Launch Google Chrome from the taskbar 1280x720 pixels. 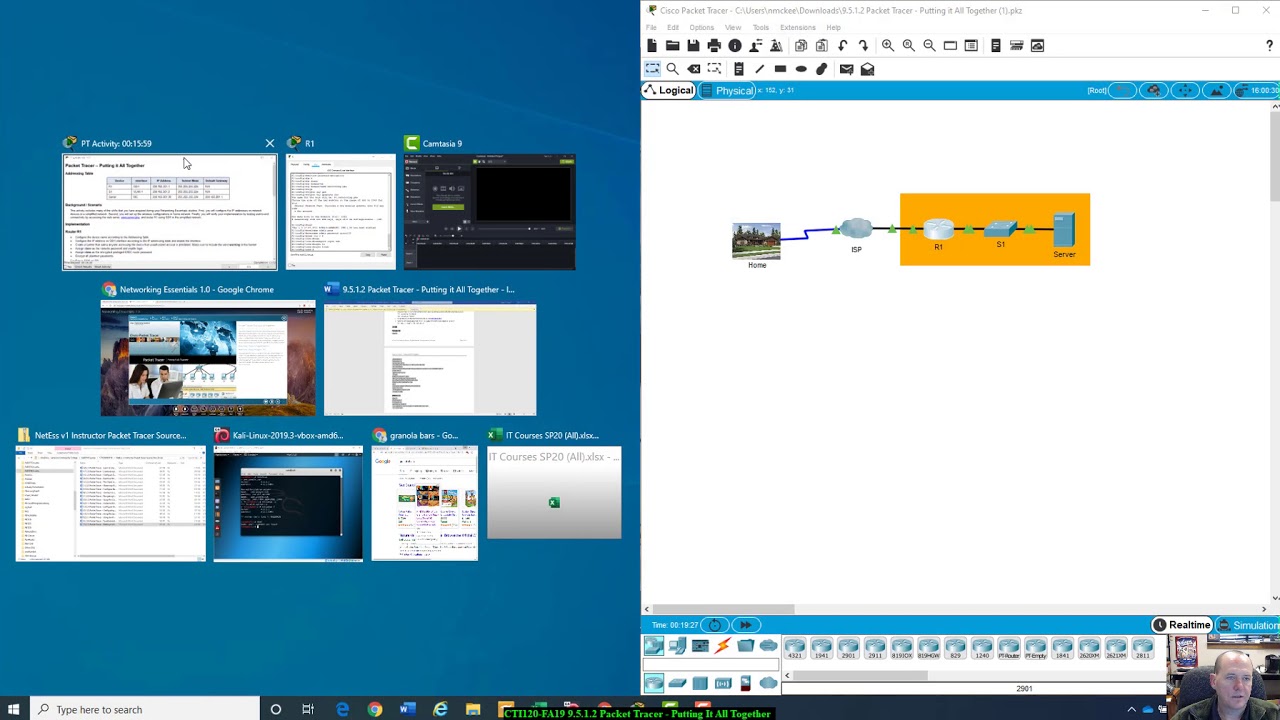tap(375, 710)
